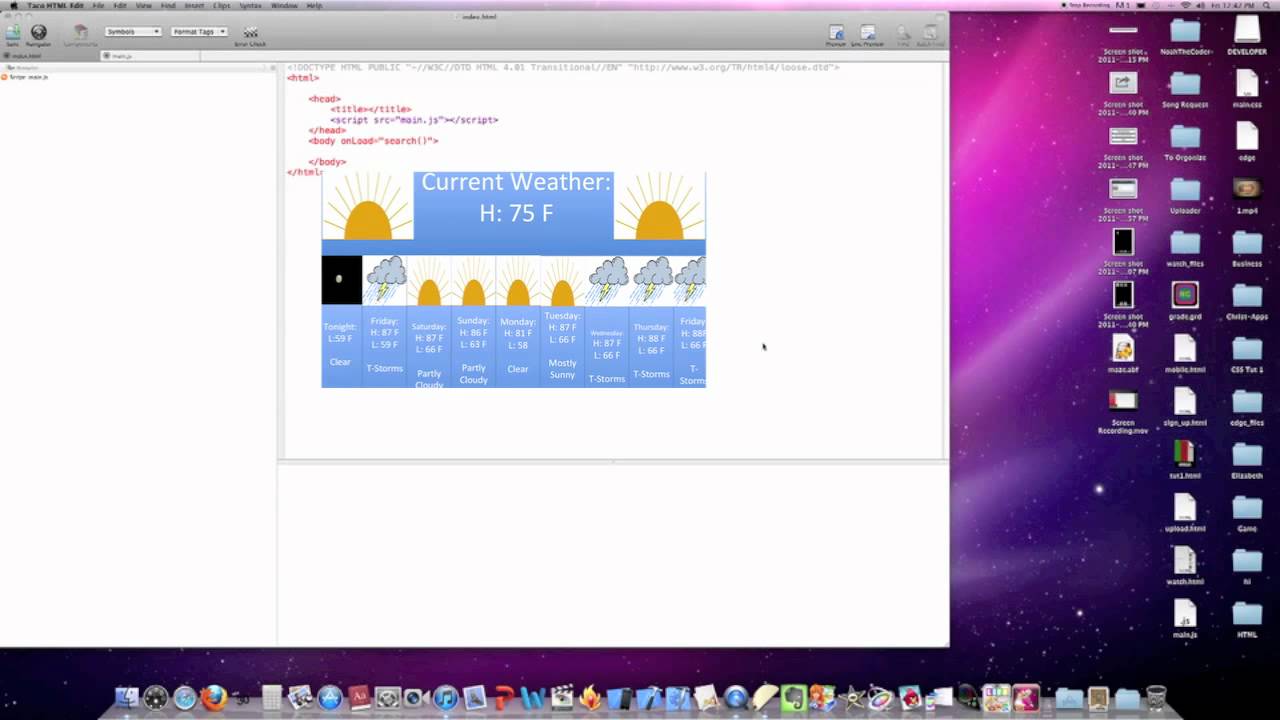This screenshot has height=720, width=1280.
Task: Open the Navigator toolbar icon
Action: point(39,35)
